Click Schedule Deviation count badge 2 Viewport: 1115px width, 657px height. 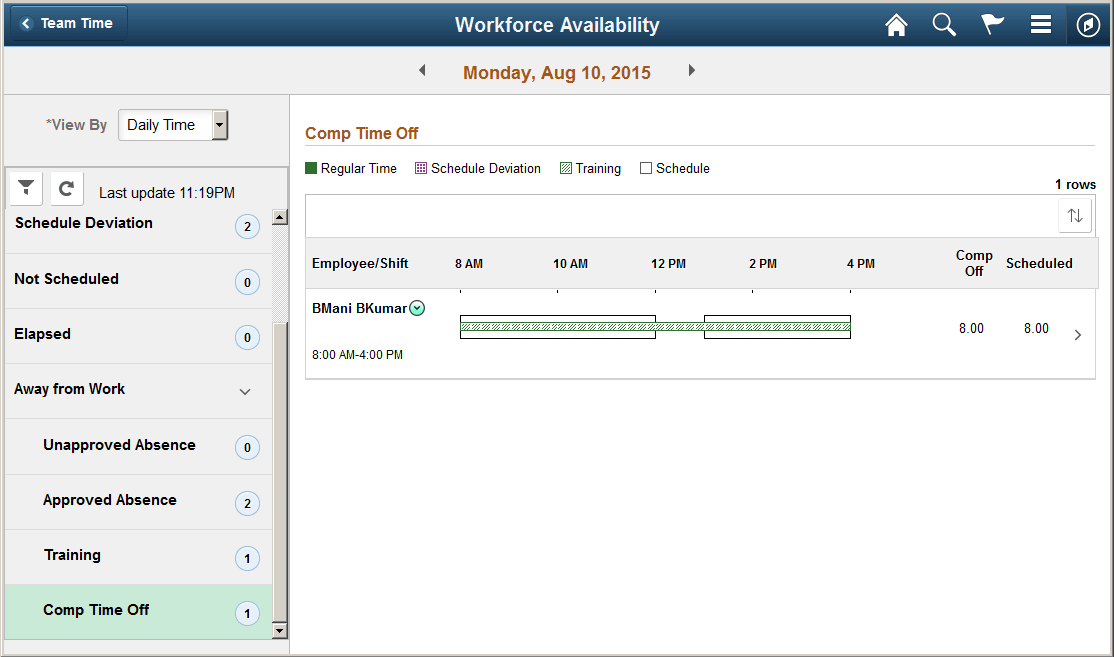pyautogui.click(x=247, y=227)
